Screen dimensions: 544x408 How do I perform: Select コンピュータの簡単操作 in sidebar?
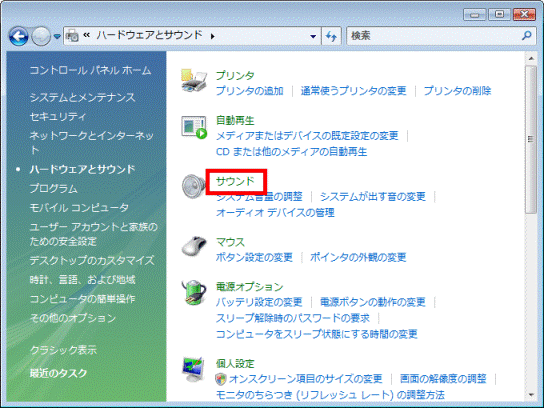[82, 299]
